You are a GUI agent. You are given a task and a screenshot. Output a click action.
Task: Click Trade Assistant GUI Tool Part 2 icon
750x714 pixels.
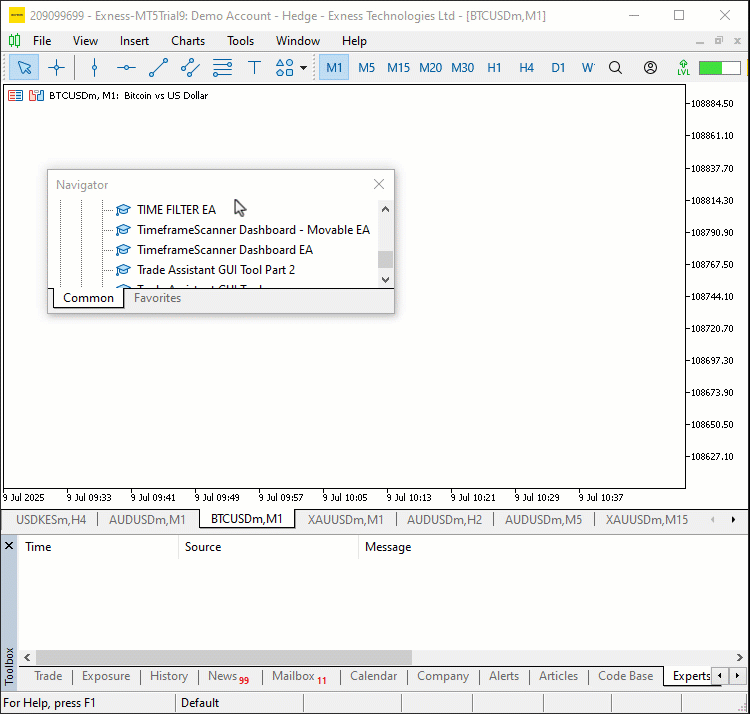[123, 270]
